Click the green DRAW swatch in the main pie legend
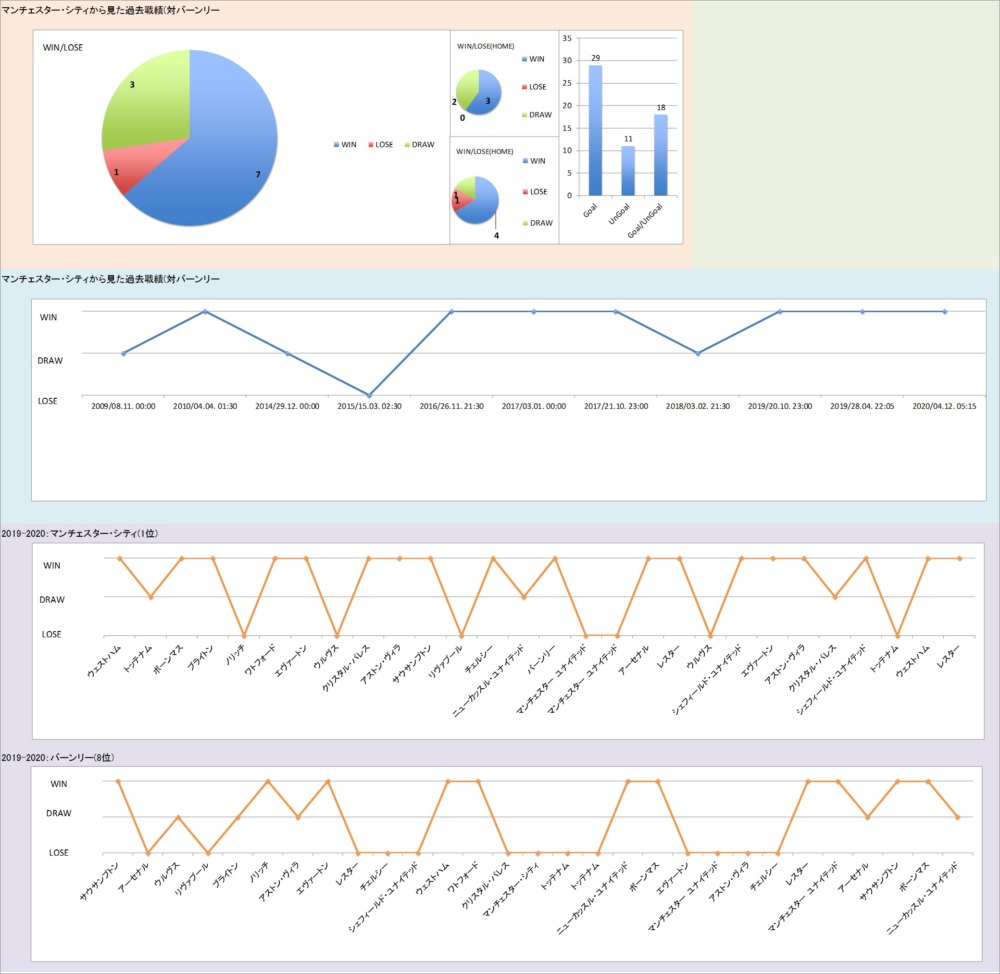Screen dimensions: 1000x974 [x=407, y=145]
